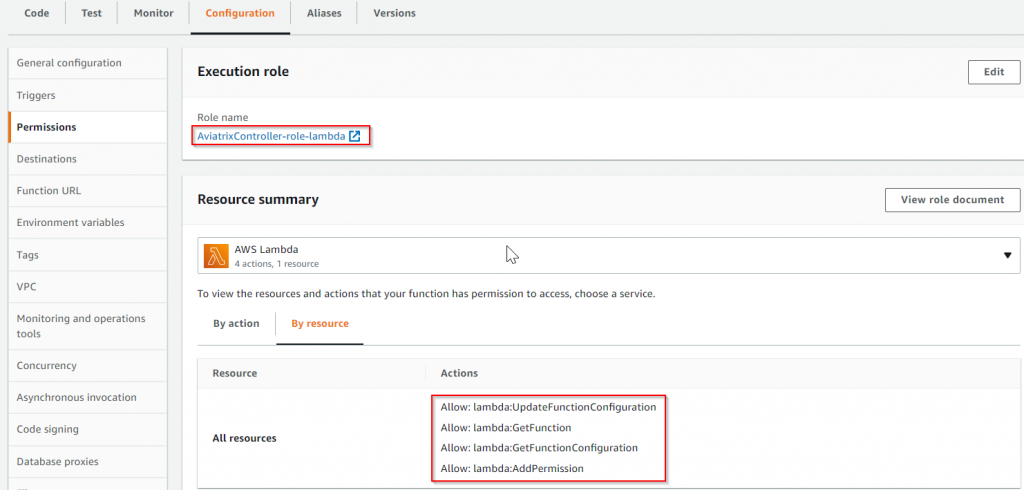Open the Versions tab
The width and height of the screenshot is (1024, 490).
pyautogui.click(x=394, y=13)
